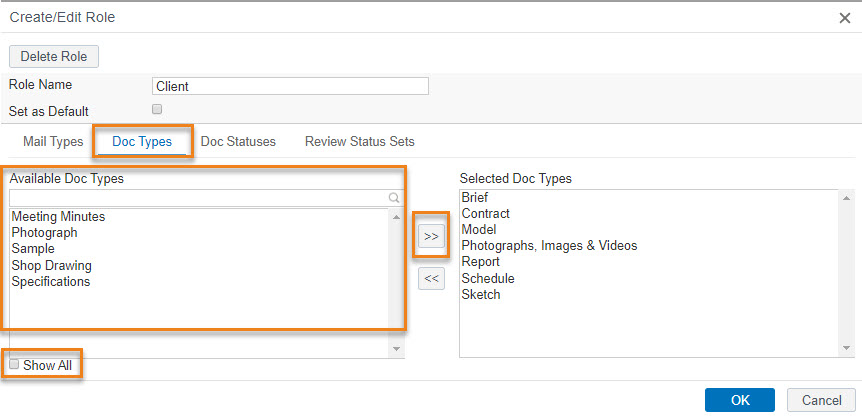Enable the Set as Default checkbox

[157, 109]
